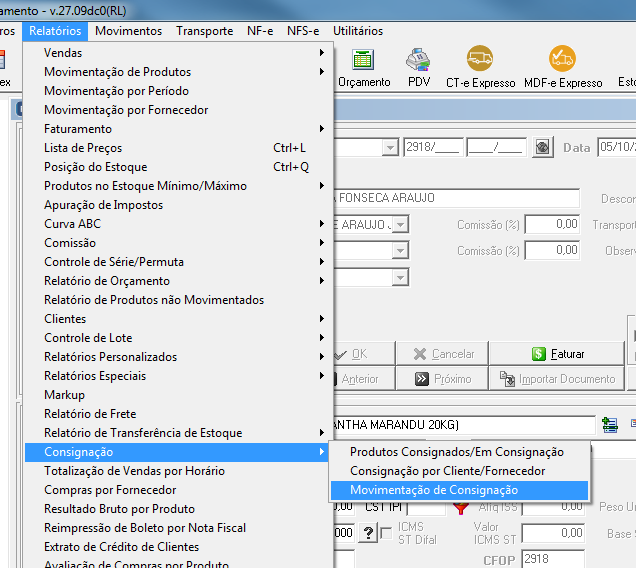Select Lista de Preços report

click(x=178, y=148)
